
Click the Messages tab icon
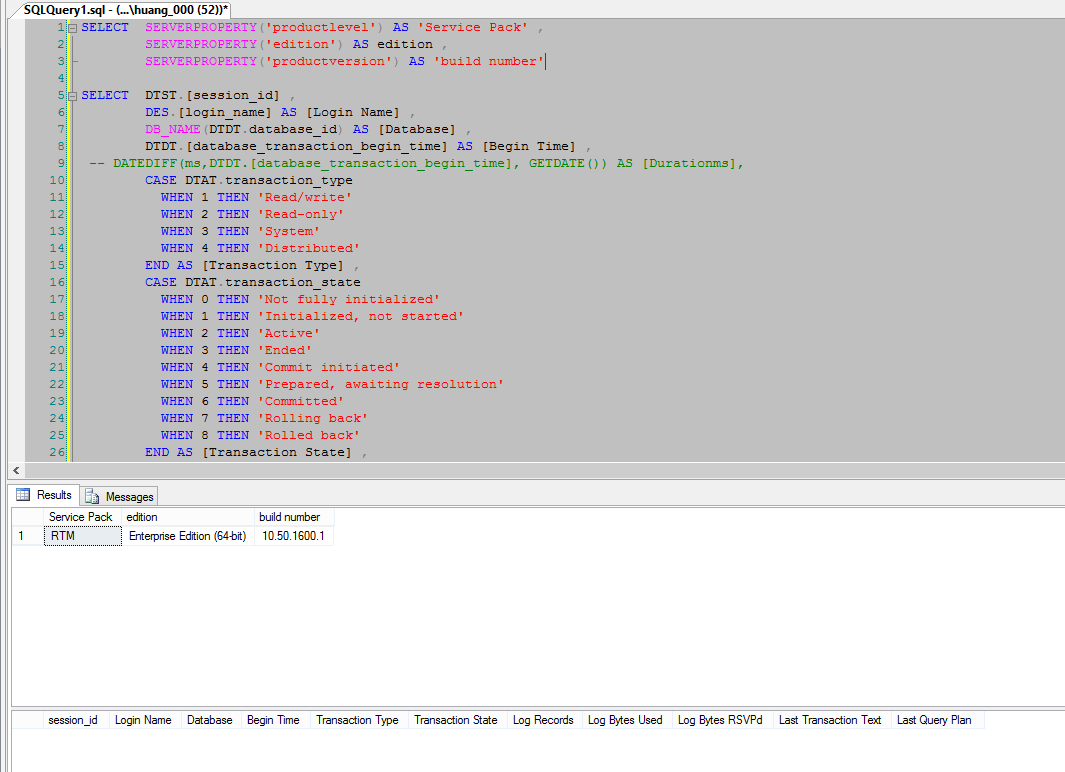click(x=92, y=496)
